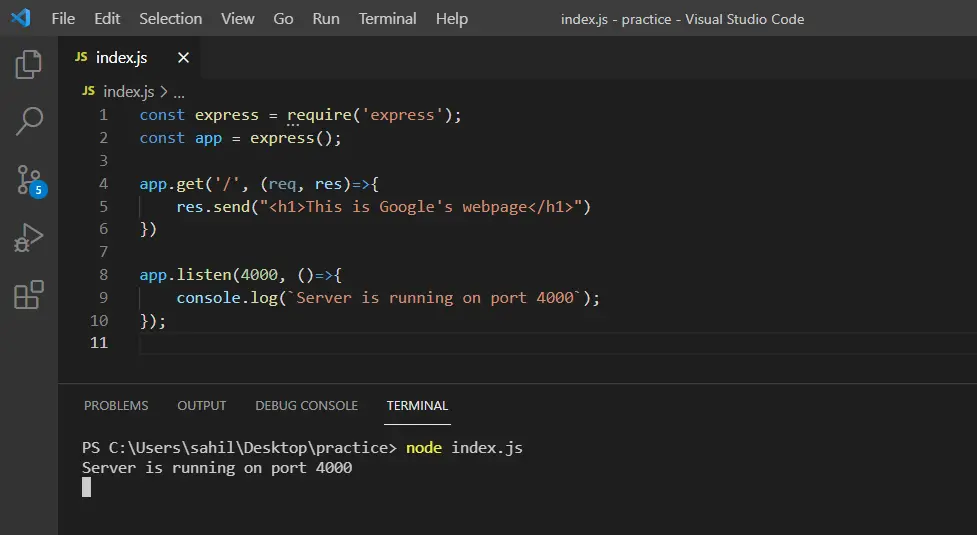Click line number 4 in the gutter
The width and height of the screenshot is (977, 535).
(103, 184)
